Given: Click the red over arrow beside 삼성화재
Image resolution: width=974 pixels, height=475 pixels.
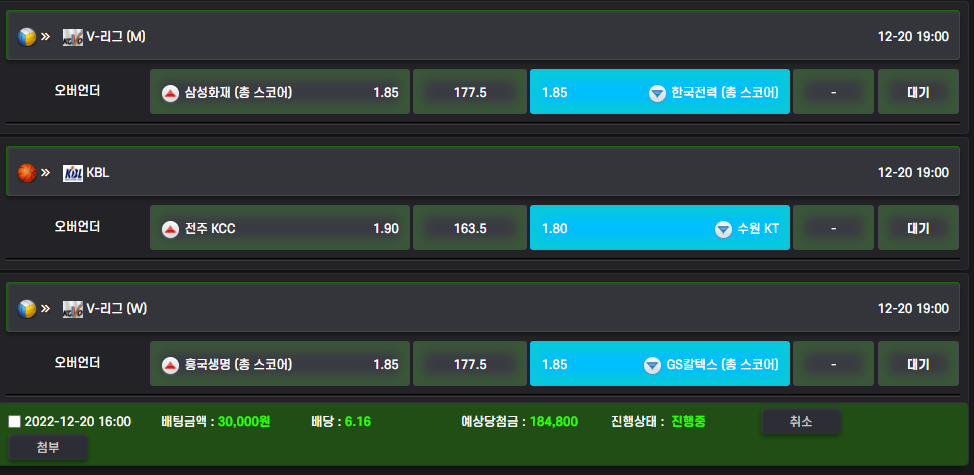Looking at the screenshot, I should (170, 93).
